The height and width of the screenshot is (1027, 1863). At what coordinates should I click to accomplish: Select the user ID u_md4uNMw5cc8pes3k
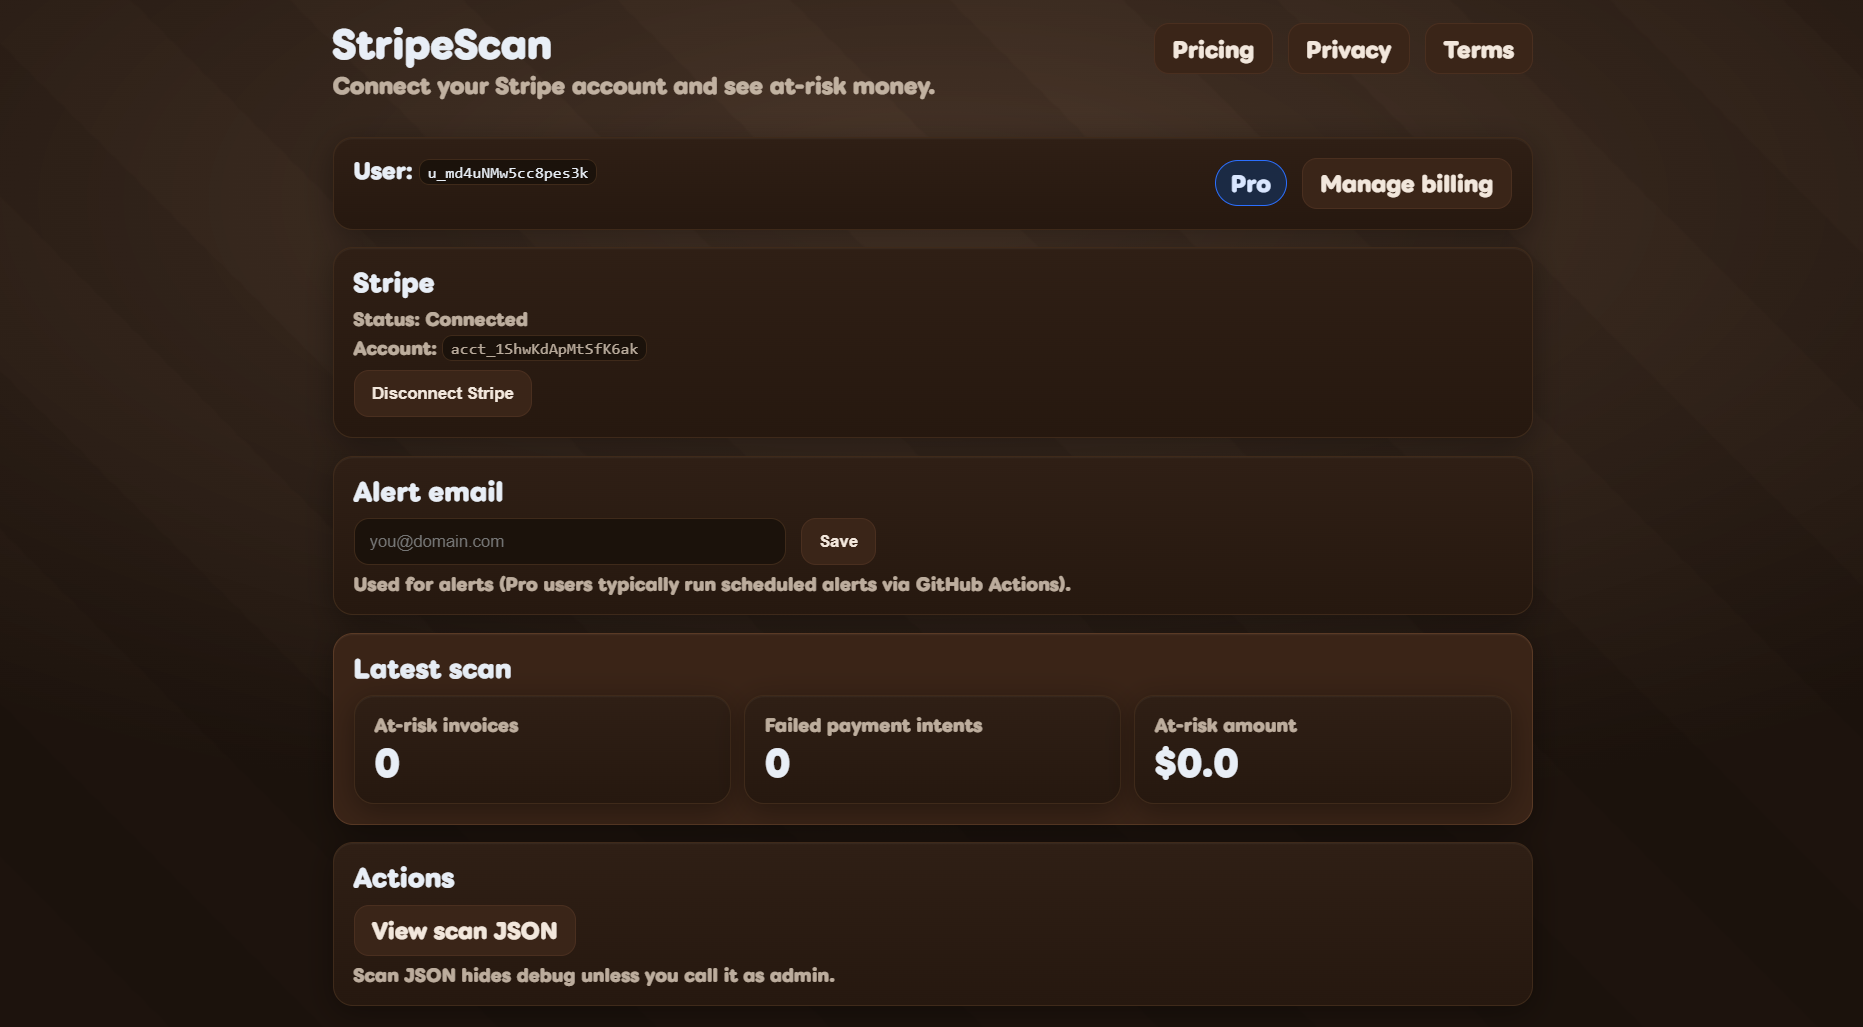coord(507,172)
